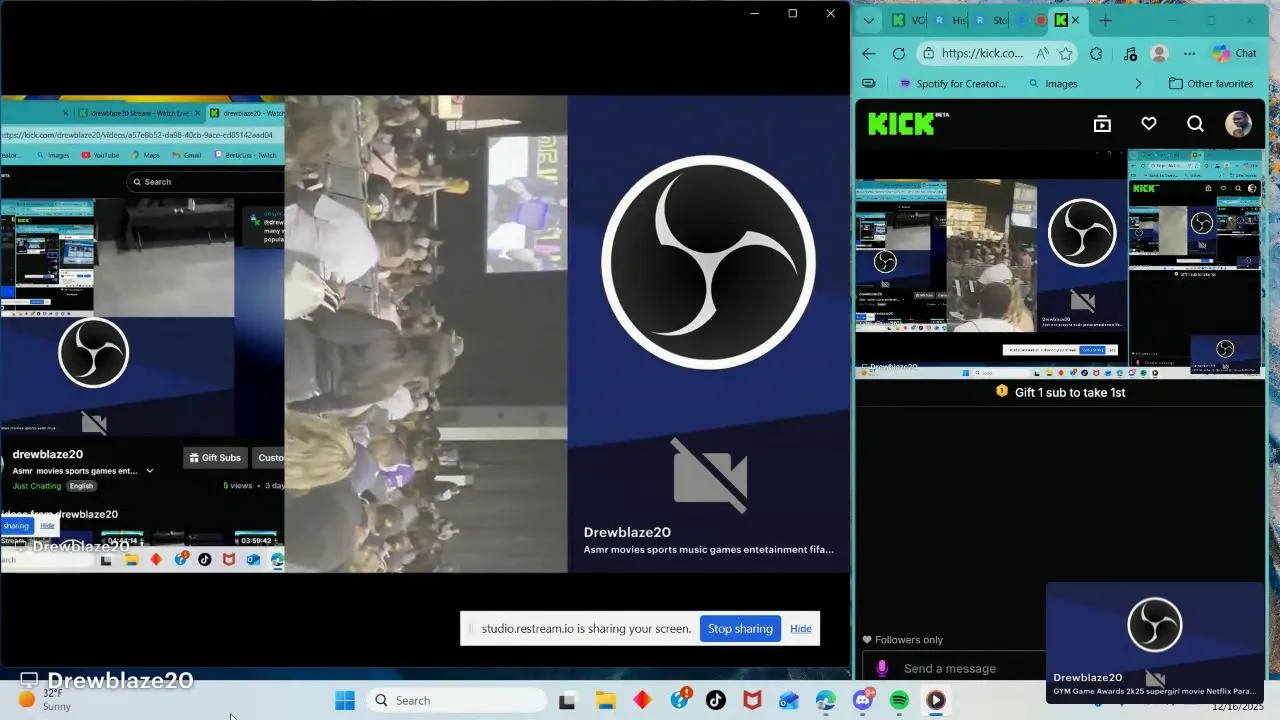Open Copilot Chat in Edge
This screenshot has height=720, width=1280.
click(x=1235, y=54)
